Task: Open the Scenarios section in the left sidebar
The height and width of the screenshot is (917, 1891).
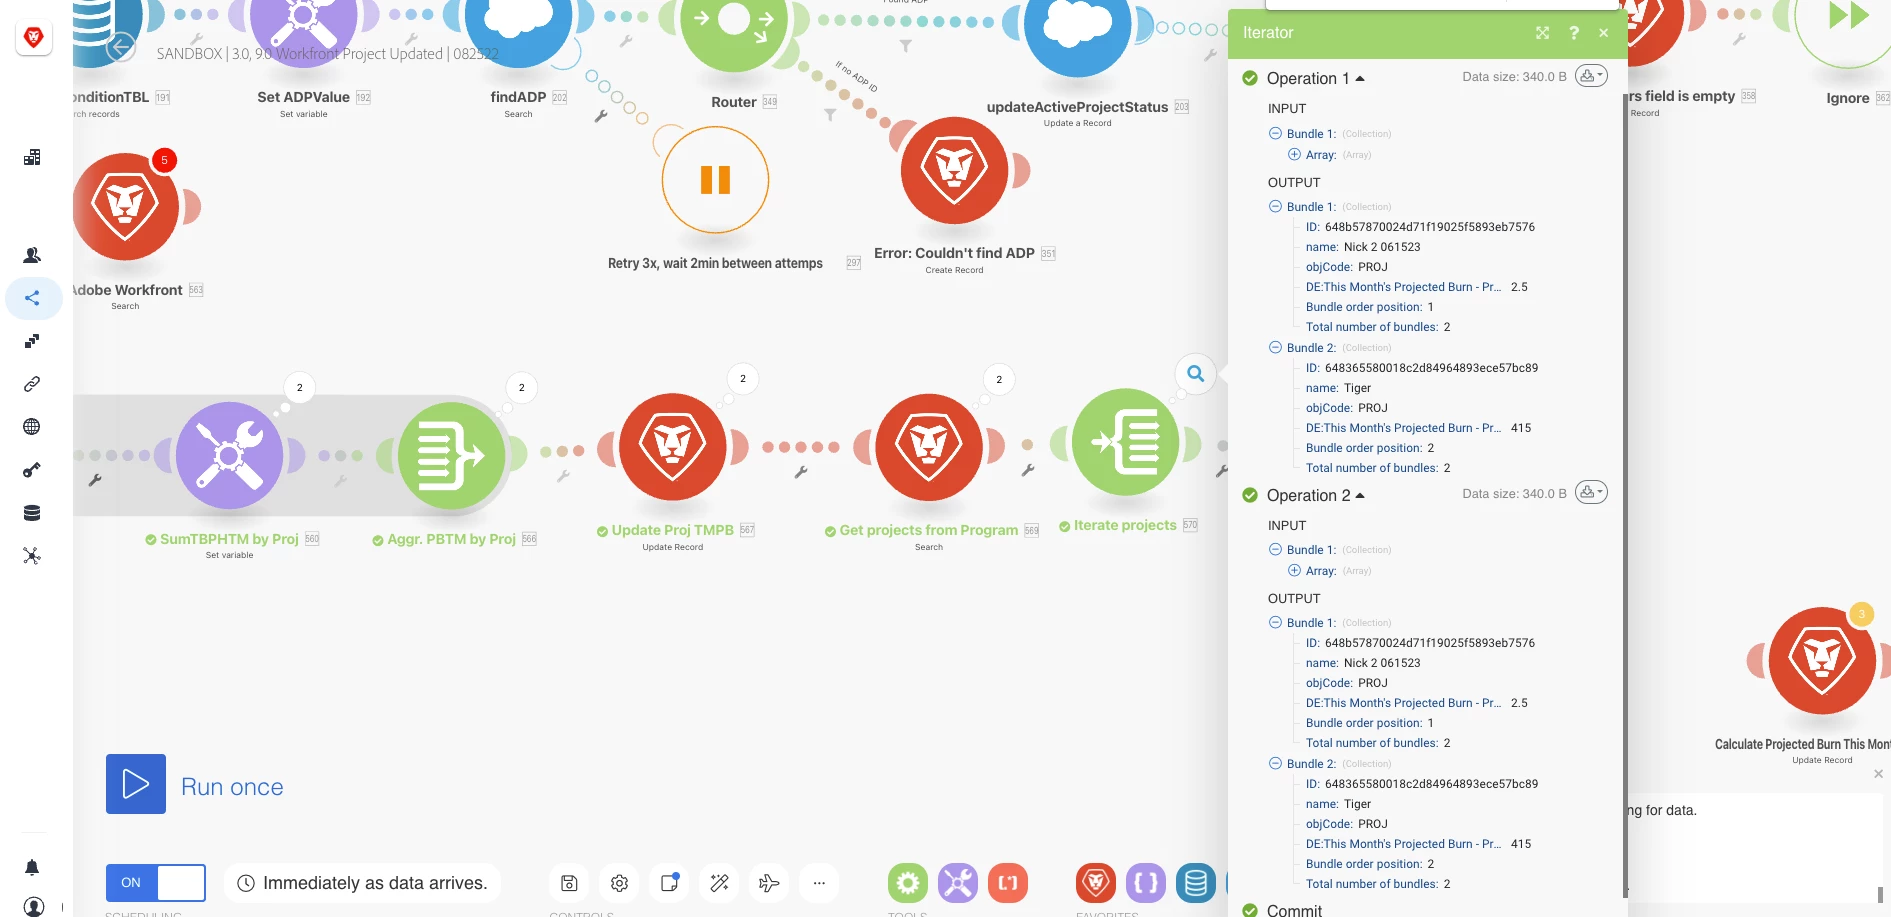Action: (32, 298)
